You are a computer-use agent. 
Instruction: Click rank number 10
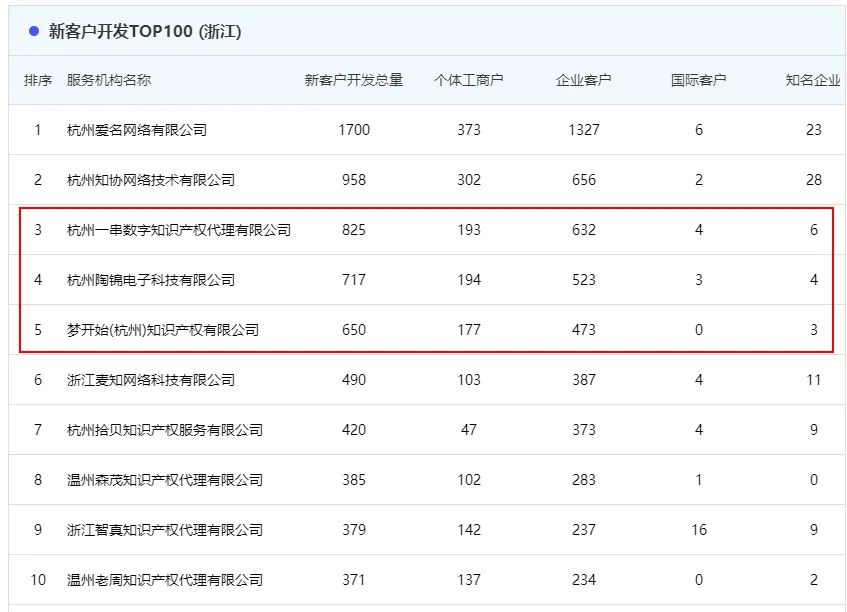(38, 580)
